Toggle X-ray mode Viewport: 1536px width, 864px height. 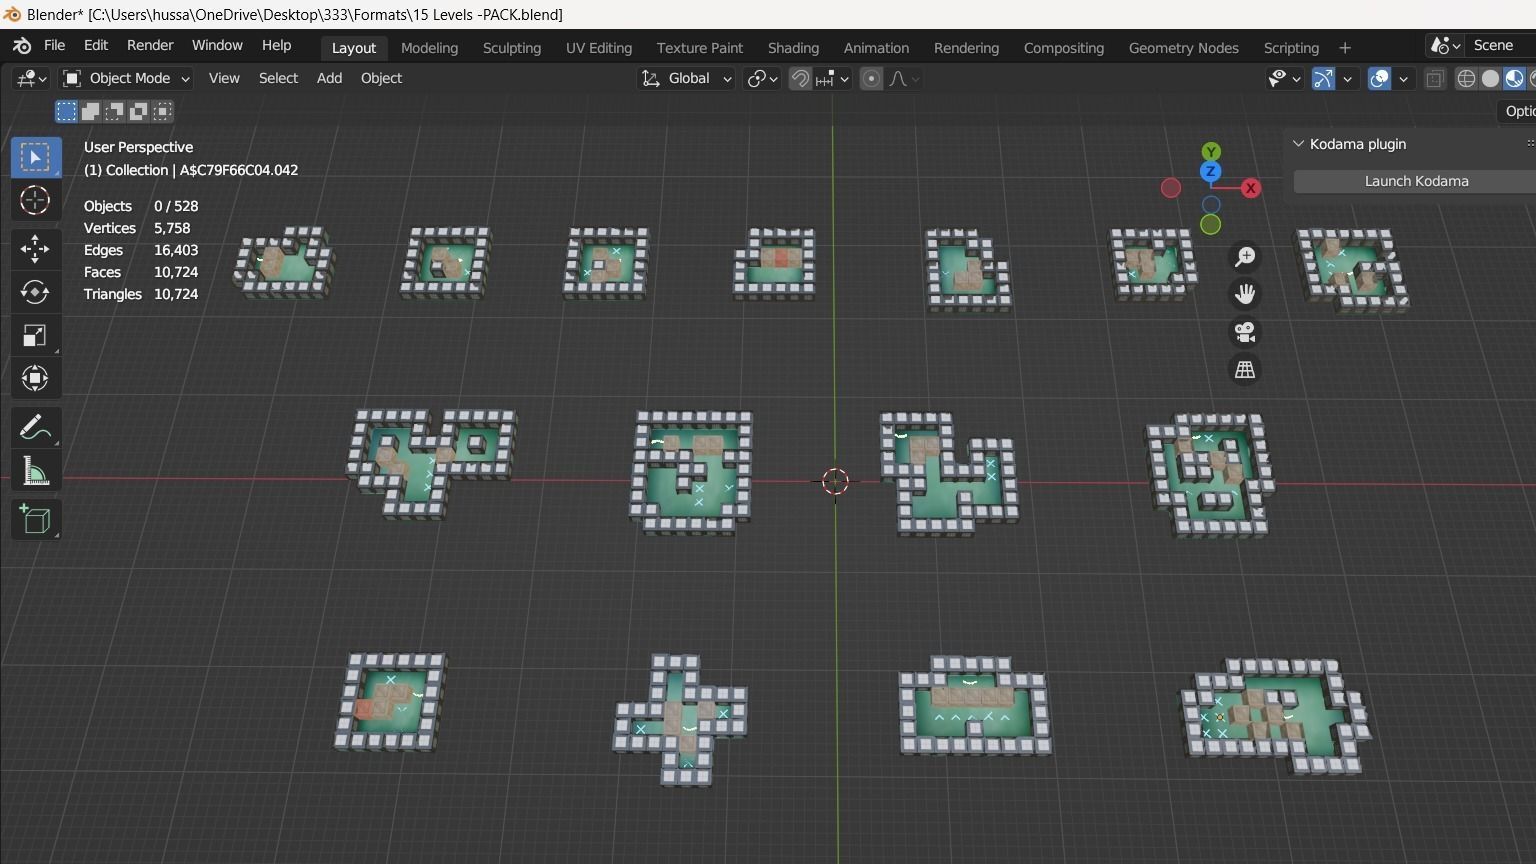pos(1435,79)
